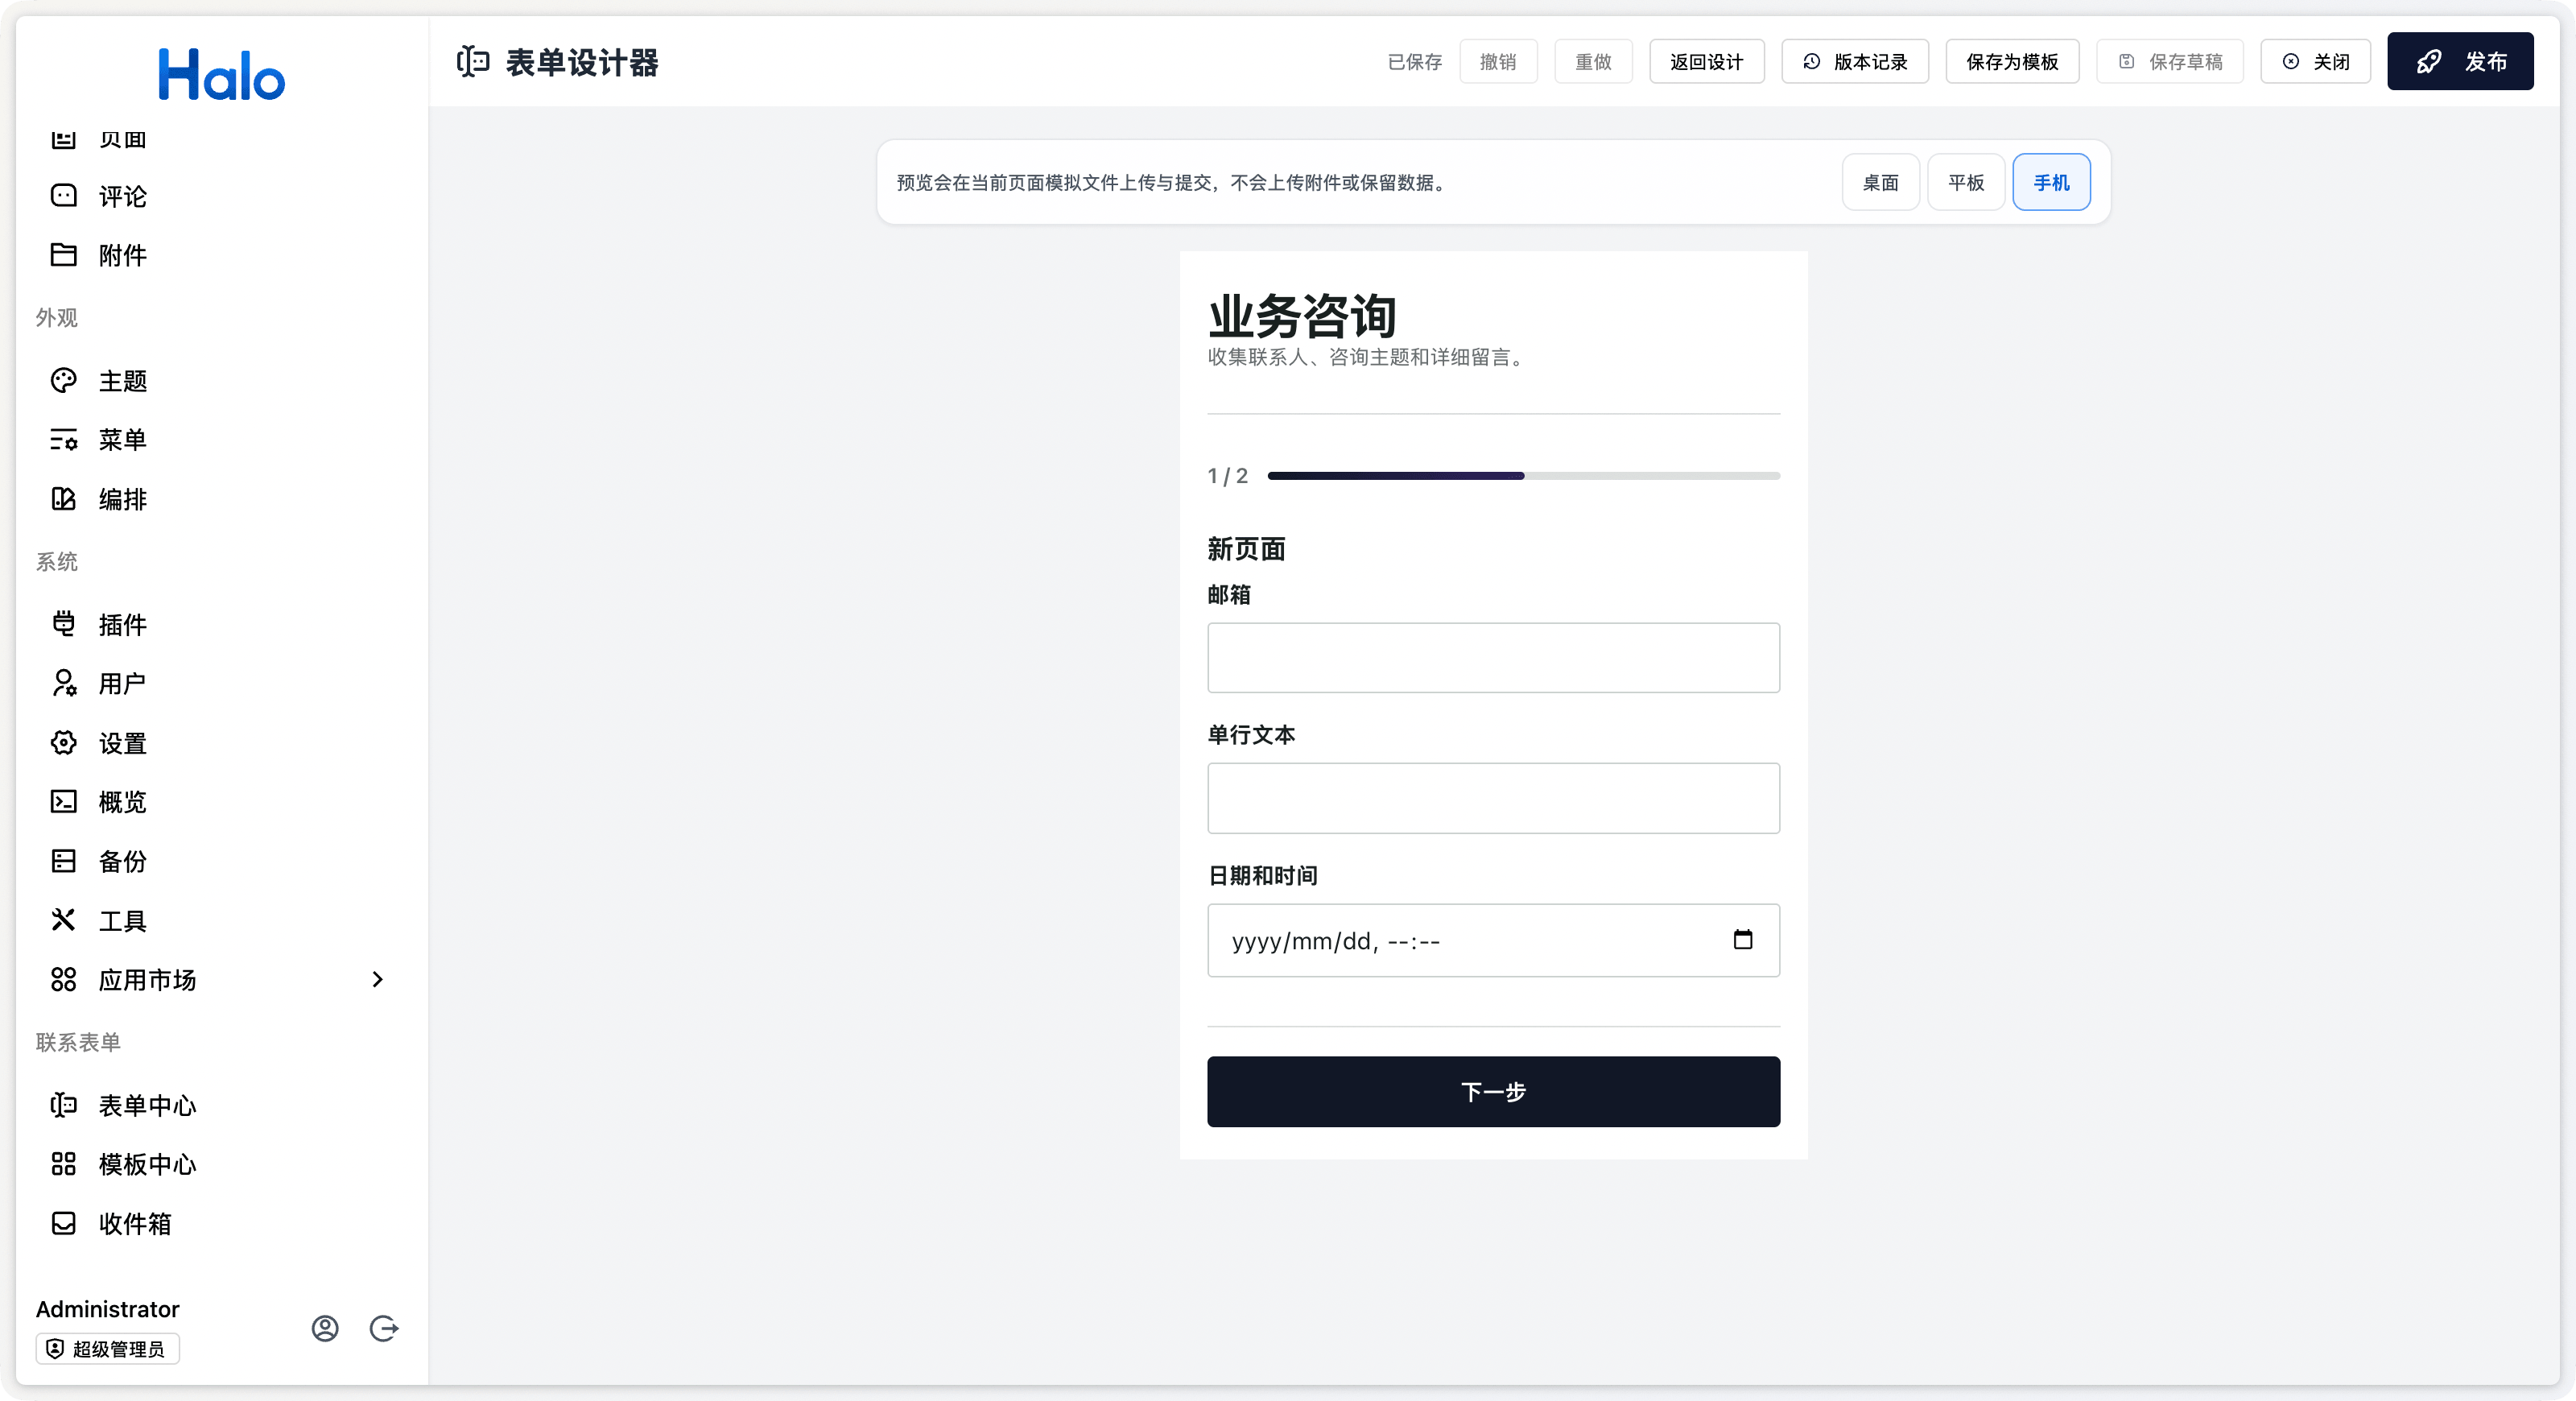The height and width of the screenshot is (1401, 2576).
Task: Expand the 应用市场 chevron
Action: tap(377, 980)
